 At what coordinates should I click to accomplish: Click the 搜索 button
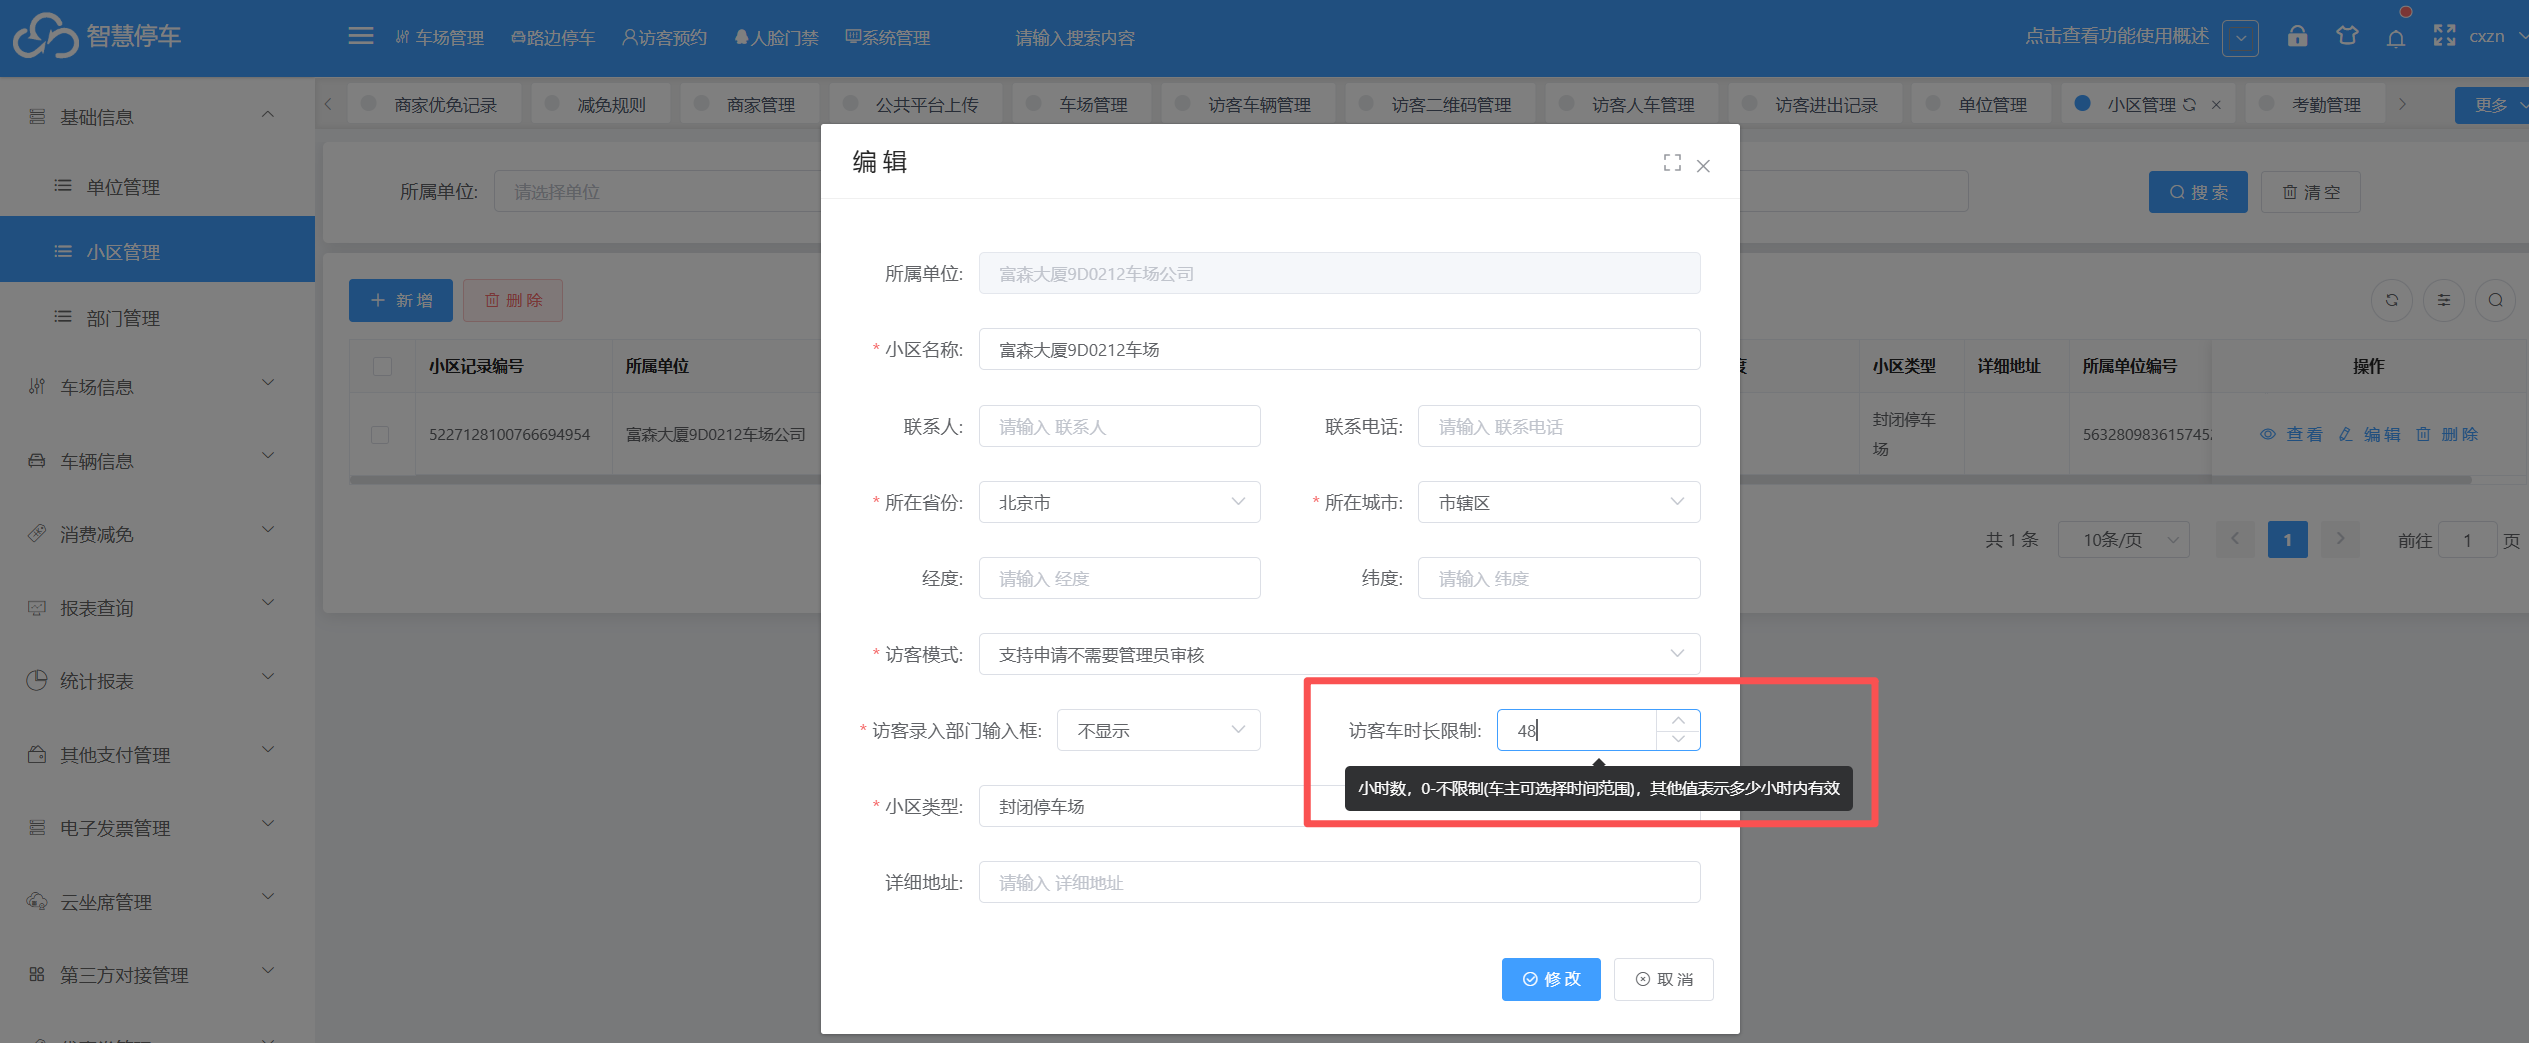point(2198,192)
